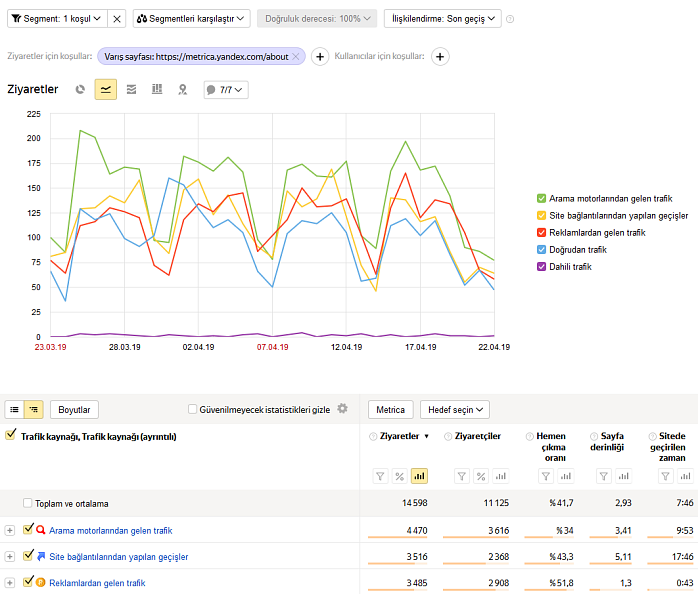The image size is (698, 594).
Task: Toggle Arama motorlarından legend checkbox
Action: [541, 199]
